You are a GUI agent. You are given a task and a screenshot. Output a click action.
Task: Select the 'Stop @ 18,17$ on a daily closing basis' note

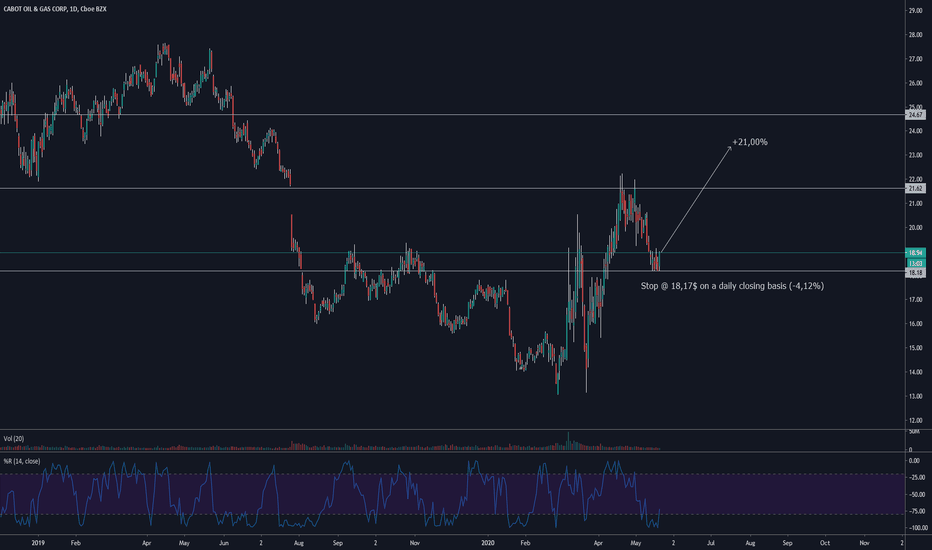pos(732,286)
